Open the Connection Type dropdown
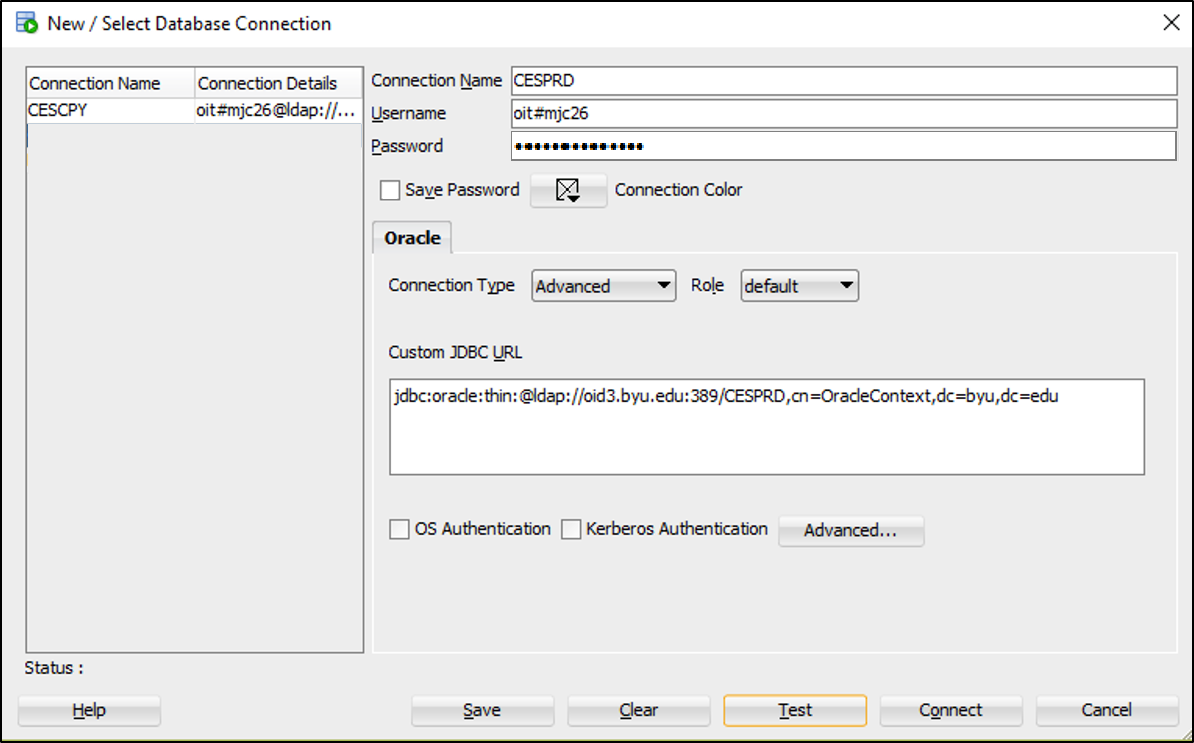This screenshot has height=743, width=1194. (603, 285)
